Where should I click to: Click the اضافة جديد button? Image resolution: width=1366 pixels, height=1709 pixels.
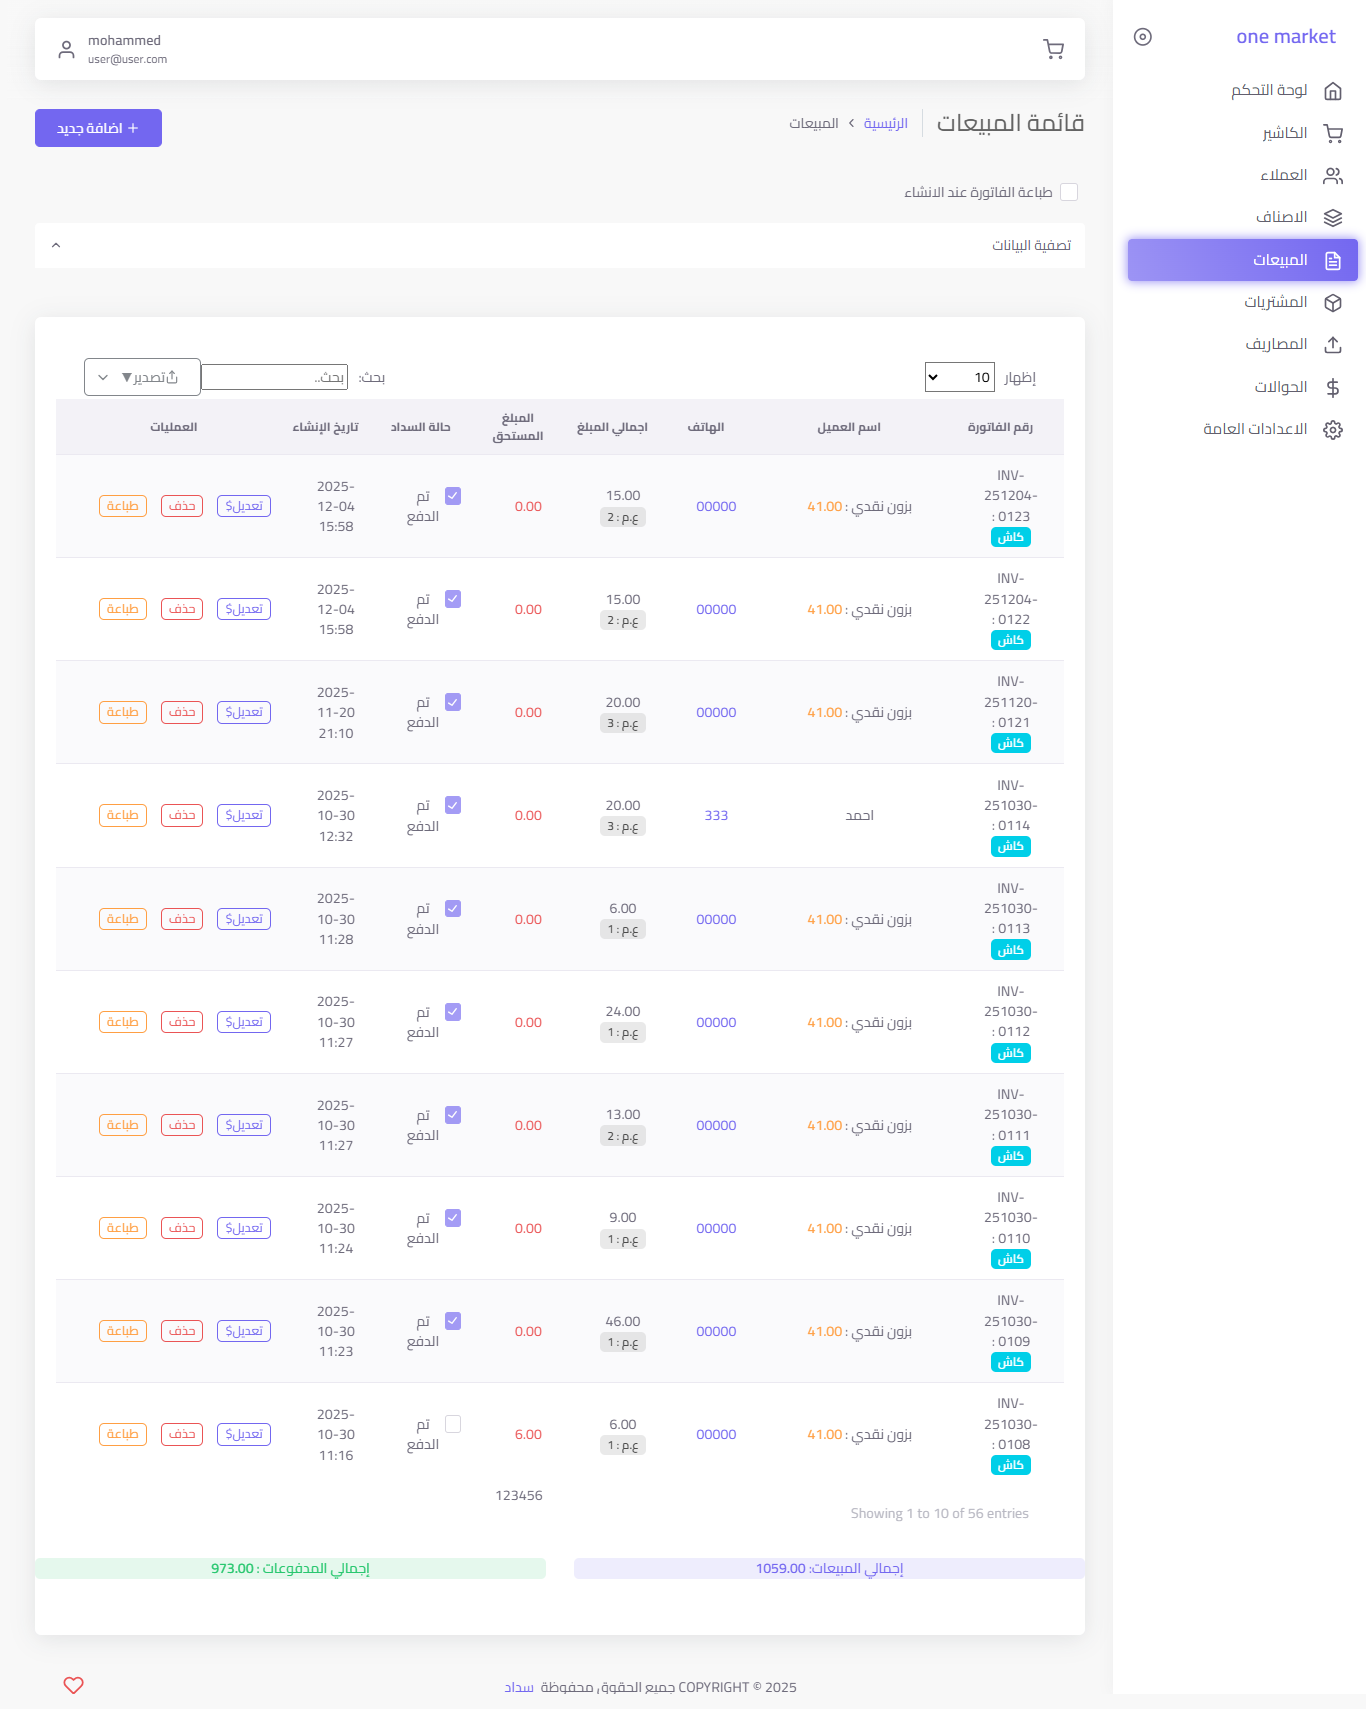pos(98,128)
